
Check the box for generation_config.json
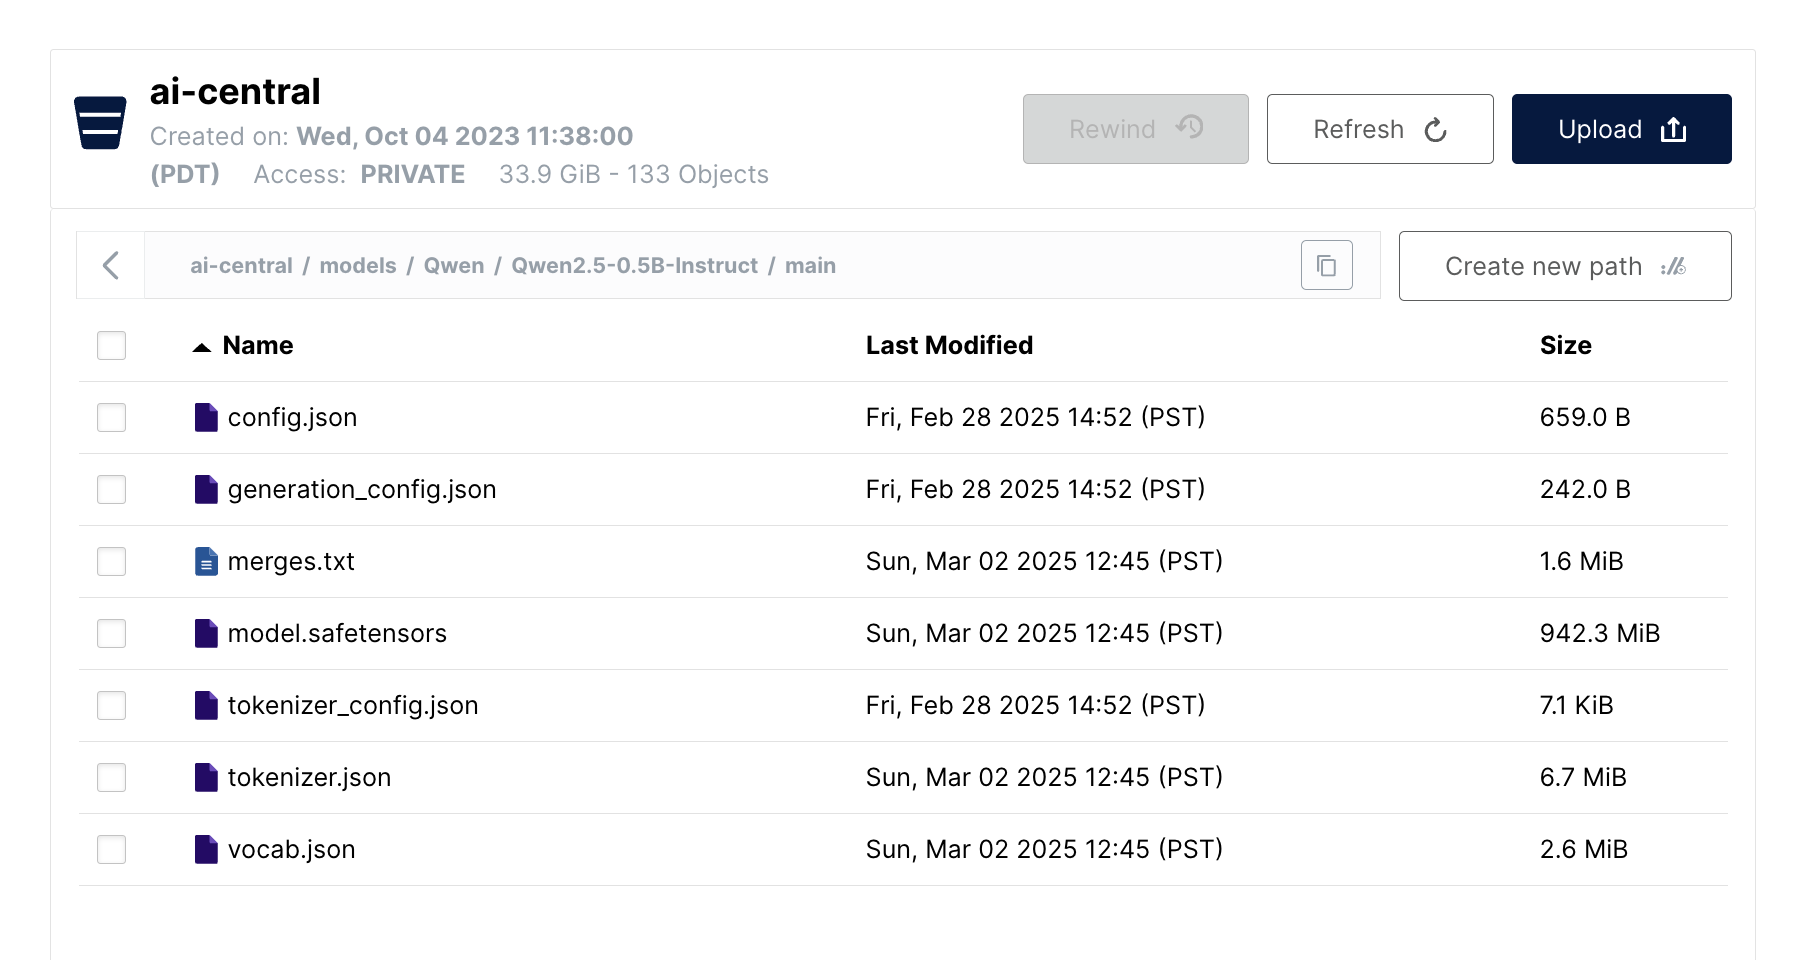click(111, 489)
